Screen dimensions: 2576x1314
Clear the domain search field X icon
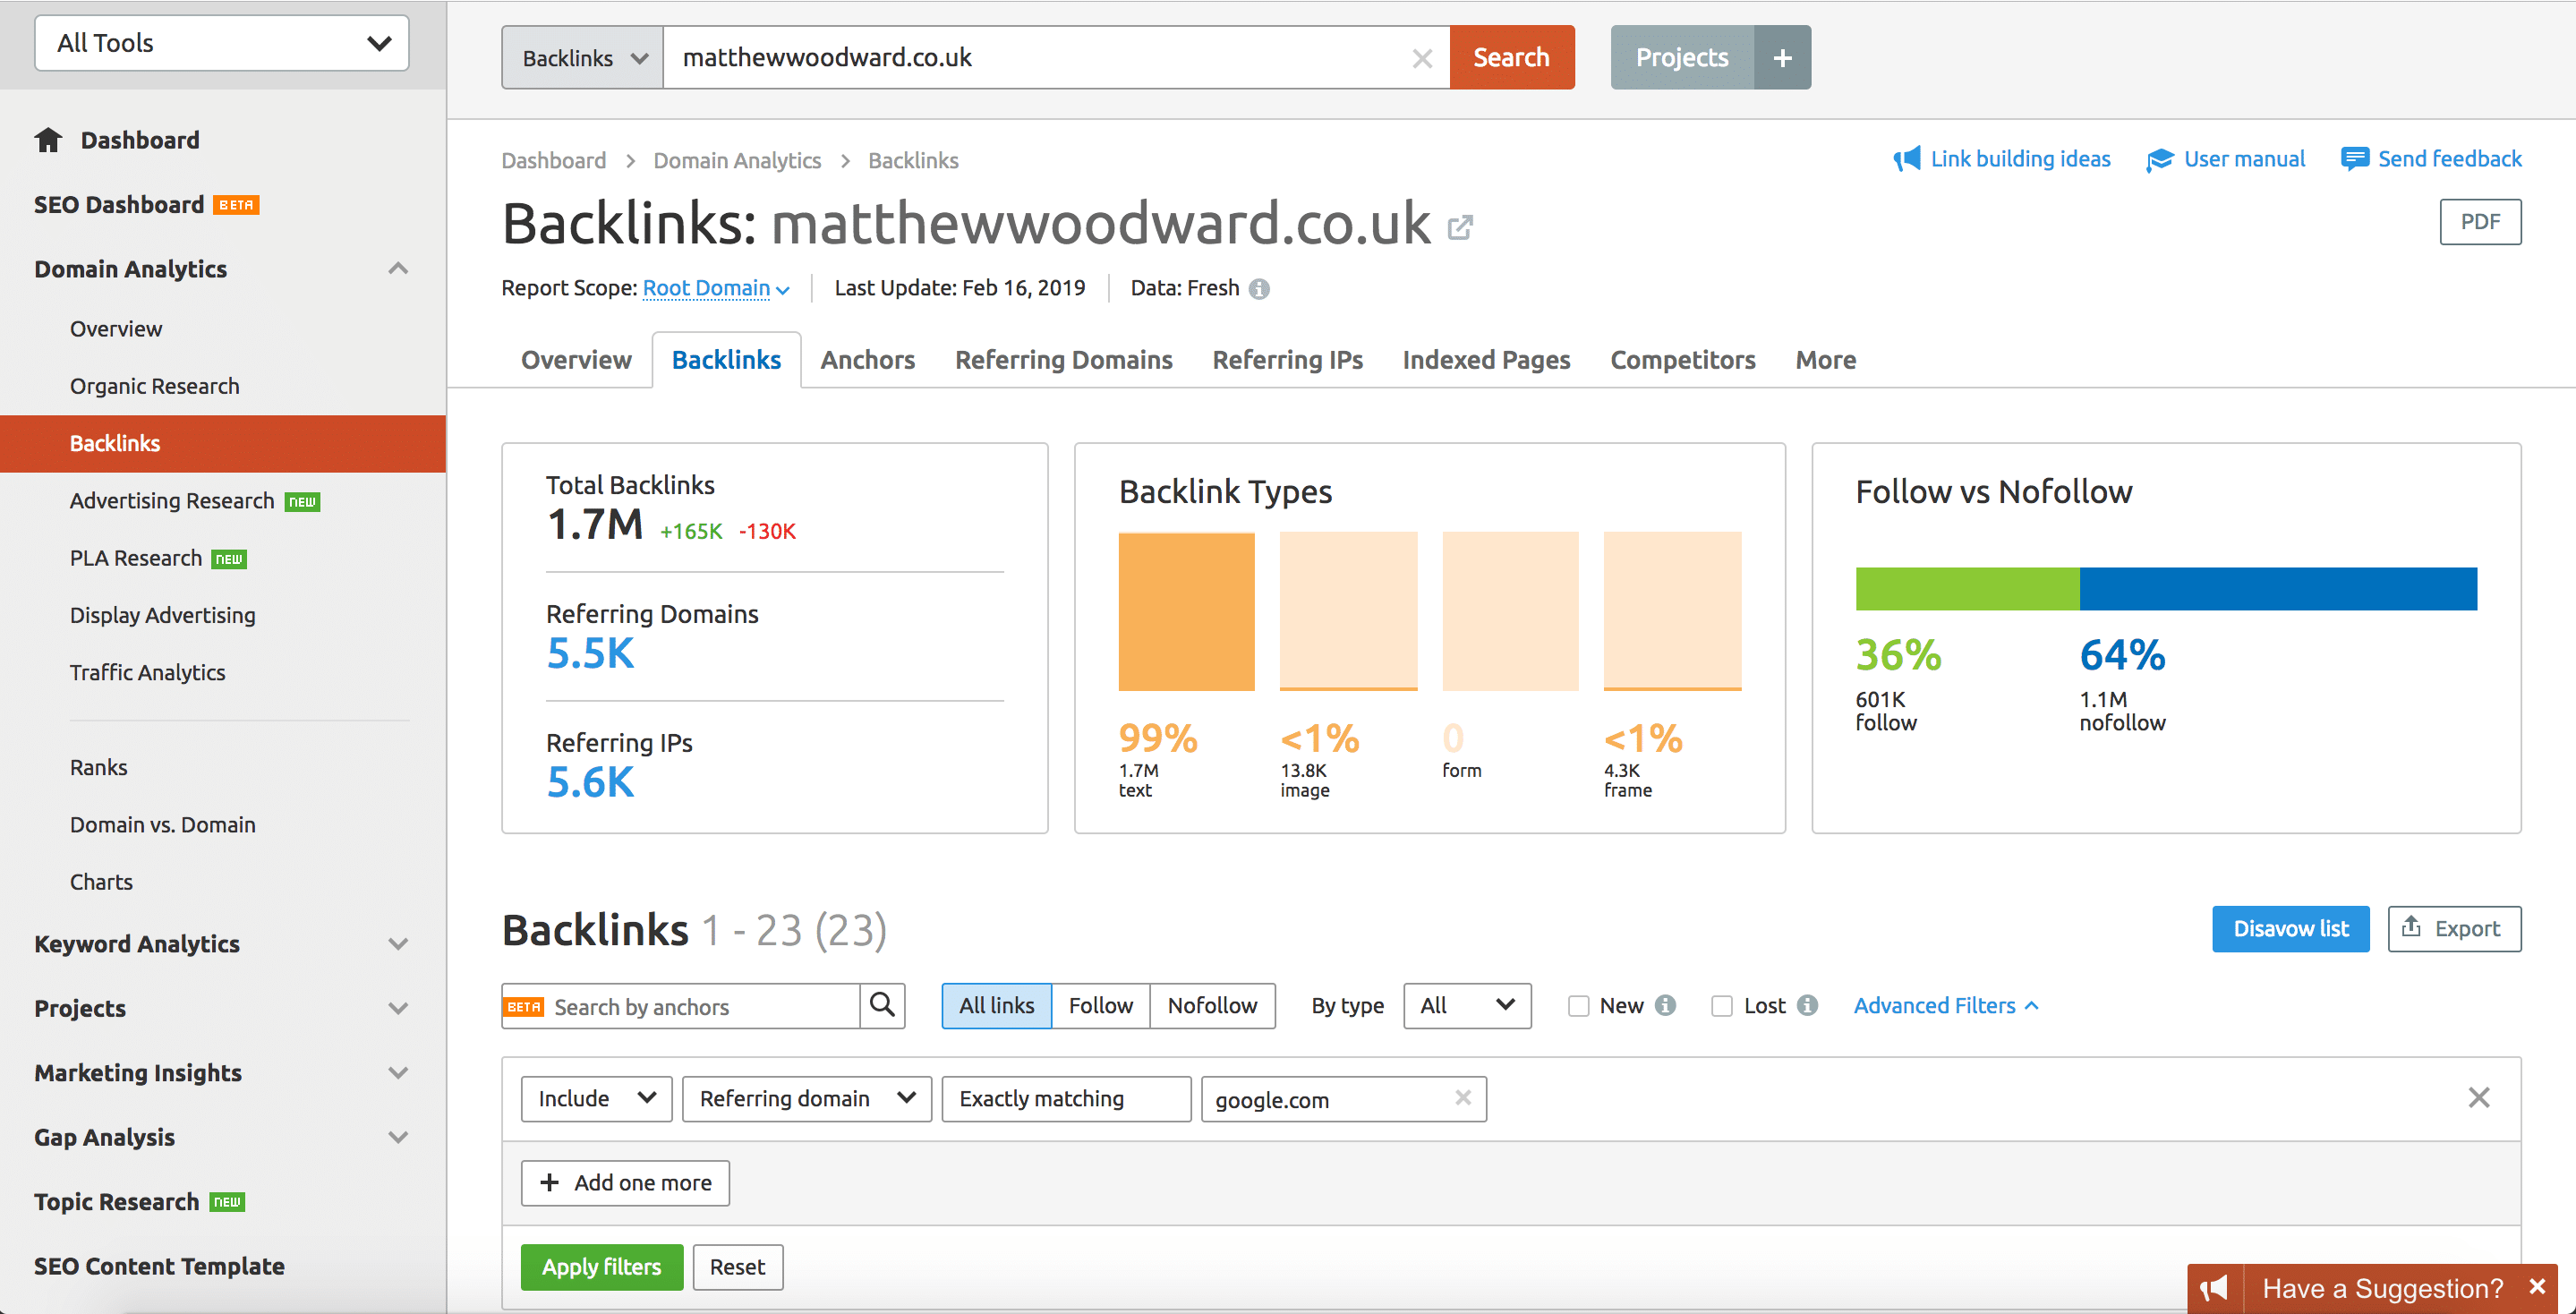pyautogui.click(x=1421, y=59)
